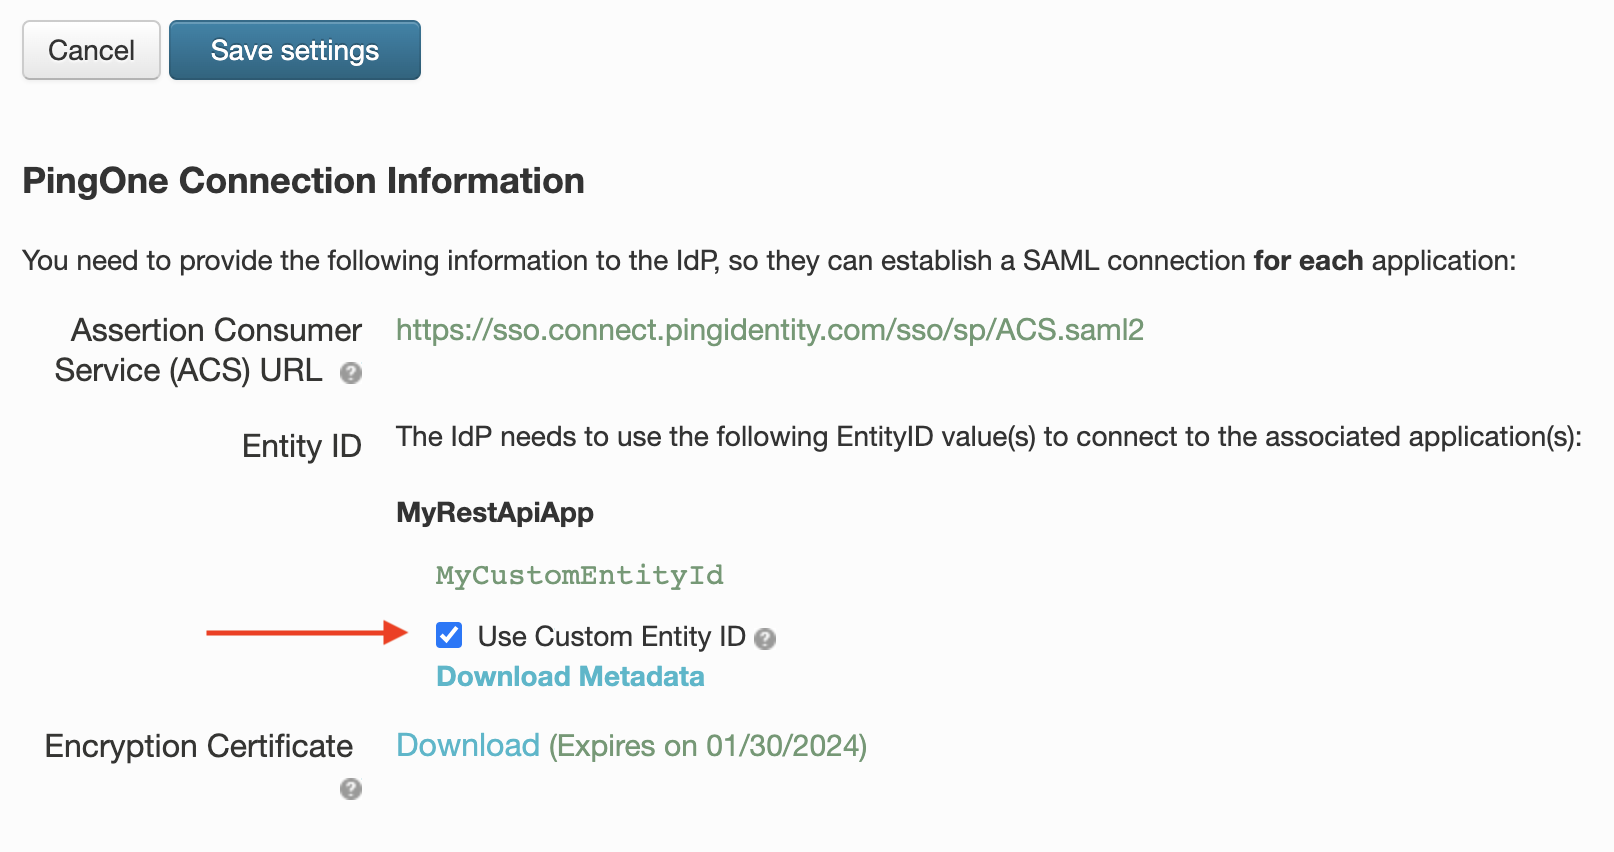This screenshot has width=1614, height=852.
Task: Open the sso.connect.pingidentity.com ACS URL
Action: coord(770,329)
